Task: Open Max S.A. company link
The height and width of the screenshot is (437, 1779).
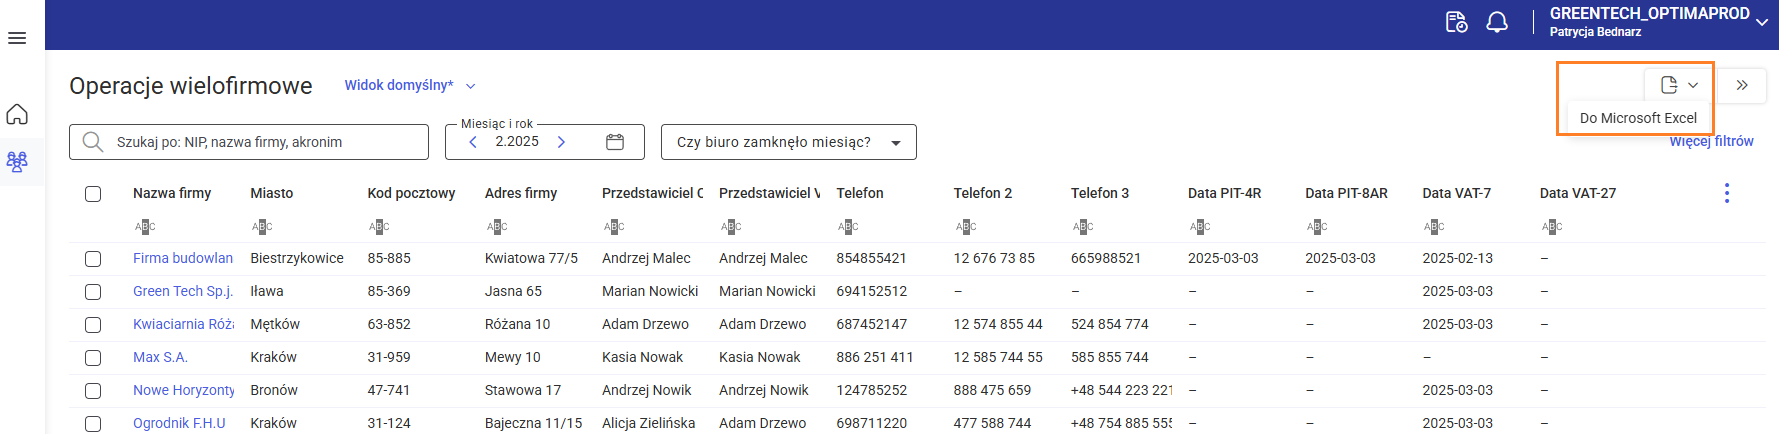Action: point(160,357)
